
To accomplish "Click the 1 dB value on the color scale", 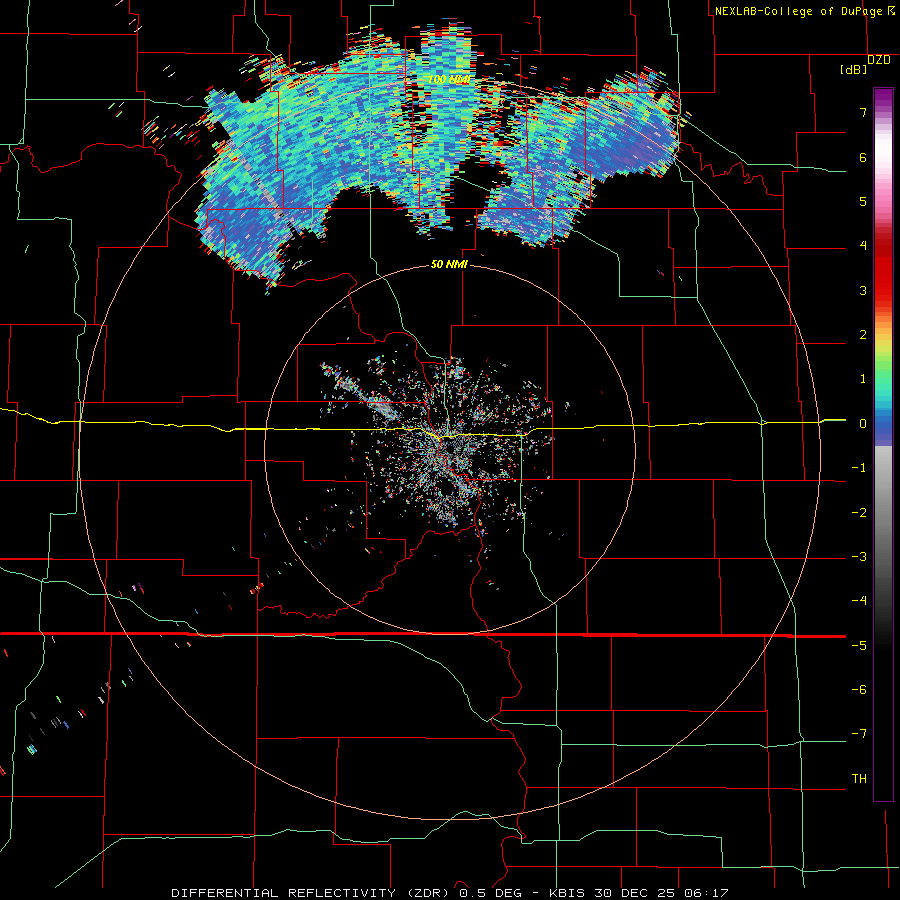I will coord(863,379).
